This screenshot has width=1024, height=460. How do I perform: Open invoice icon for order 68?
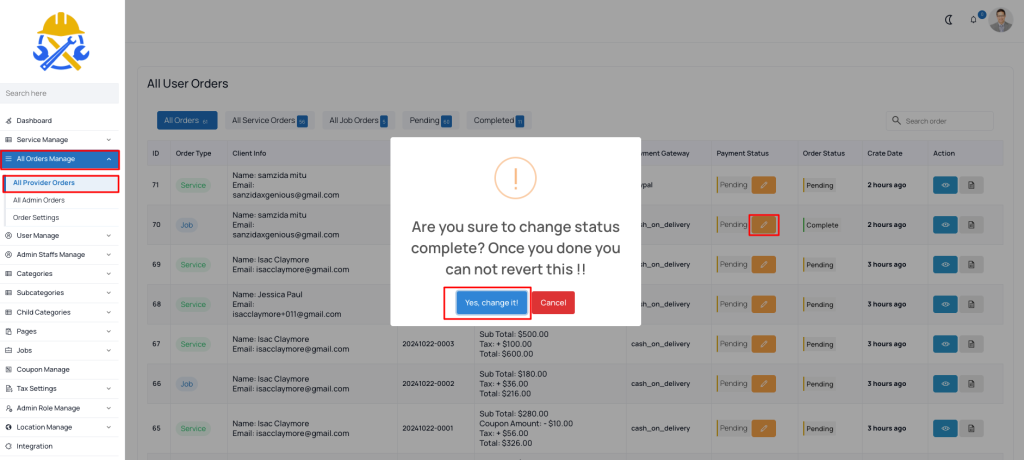click(970, 304)
